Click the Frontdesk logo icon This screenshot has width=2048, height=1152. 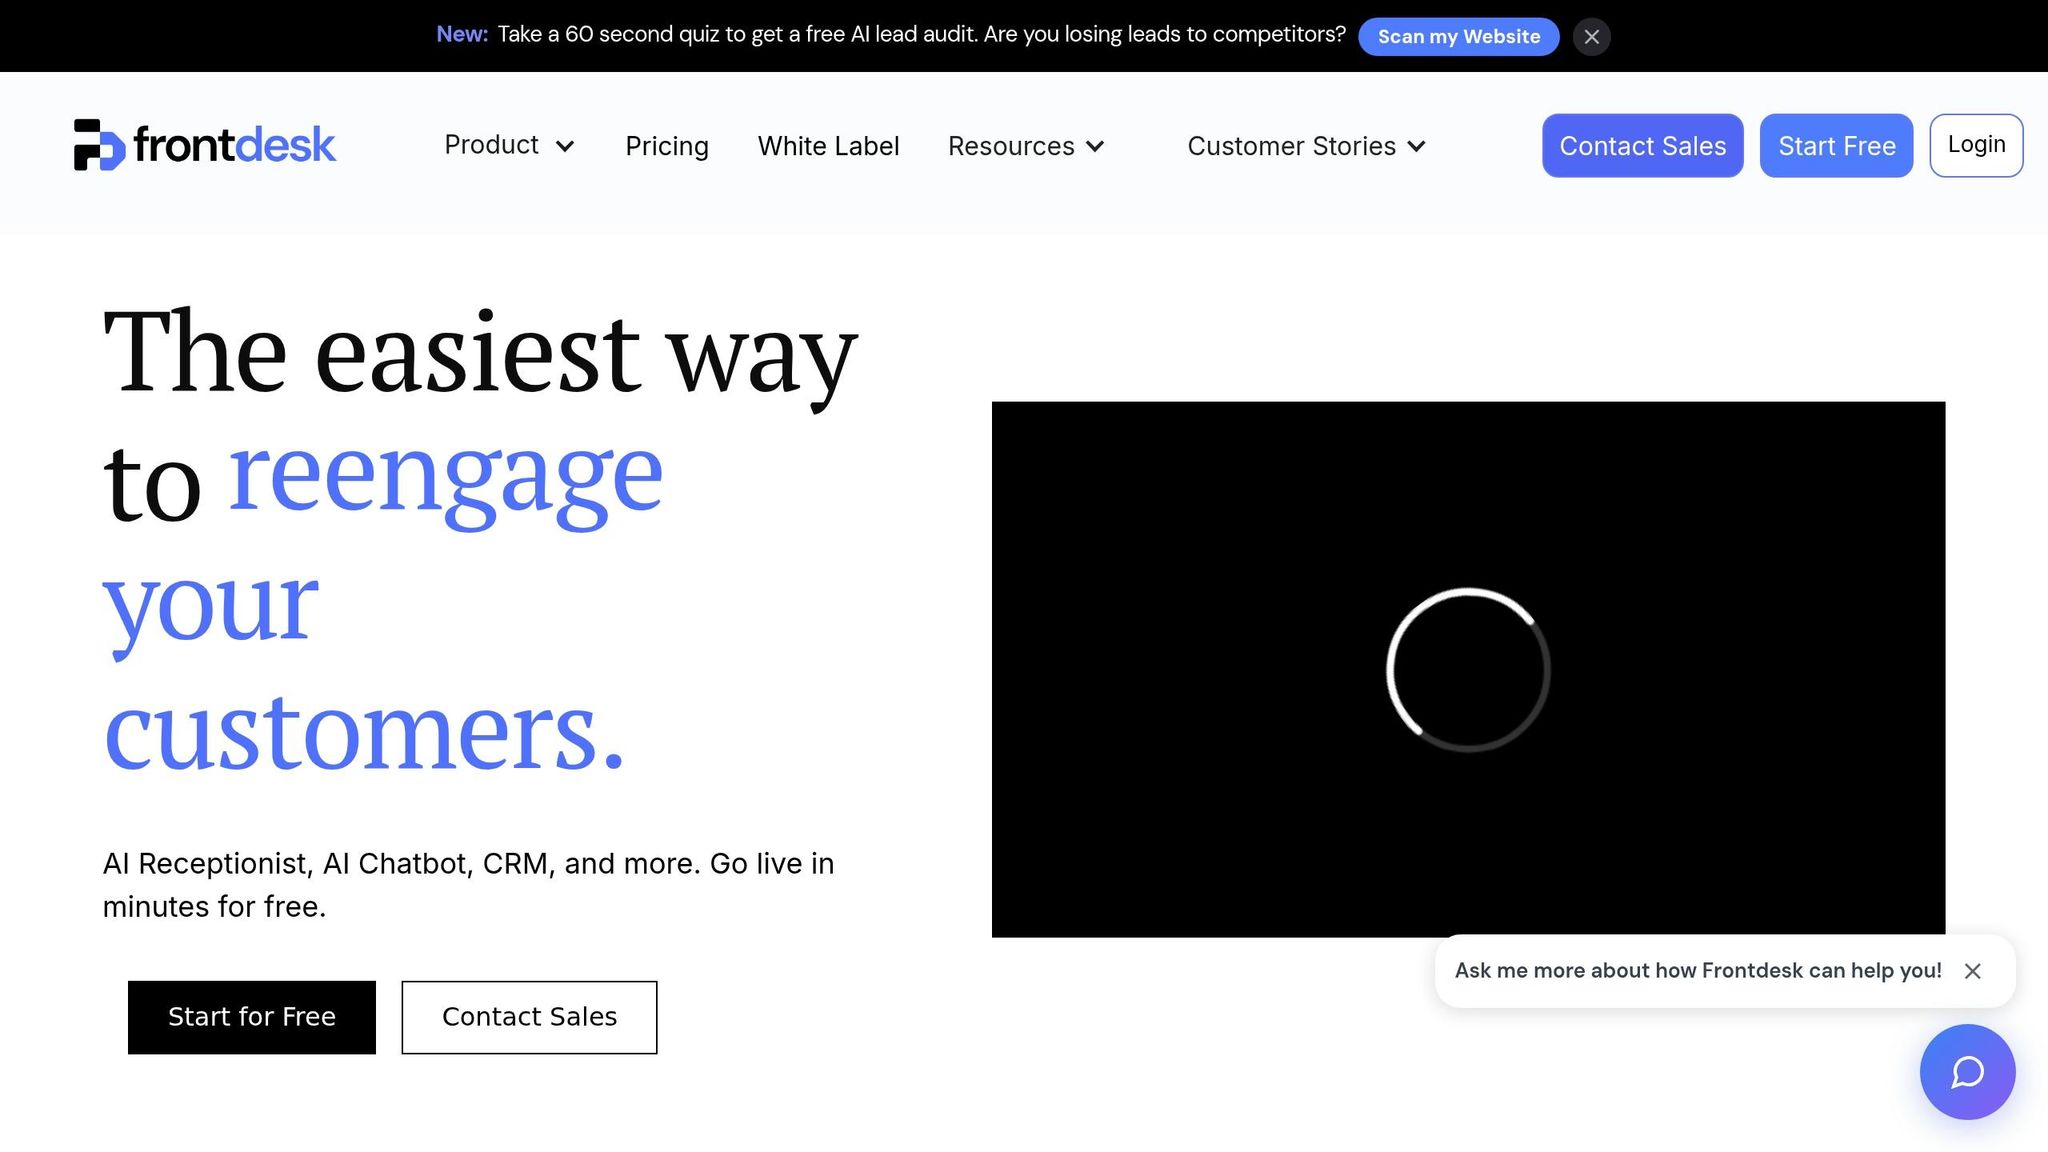pos(98,145)
